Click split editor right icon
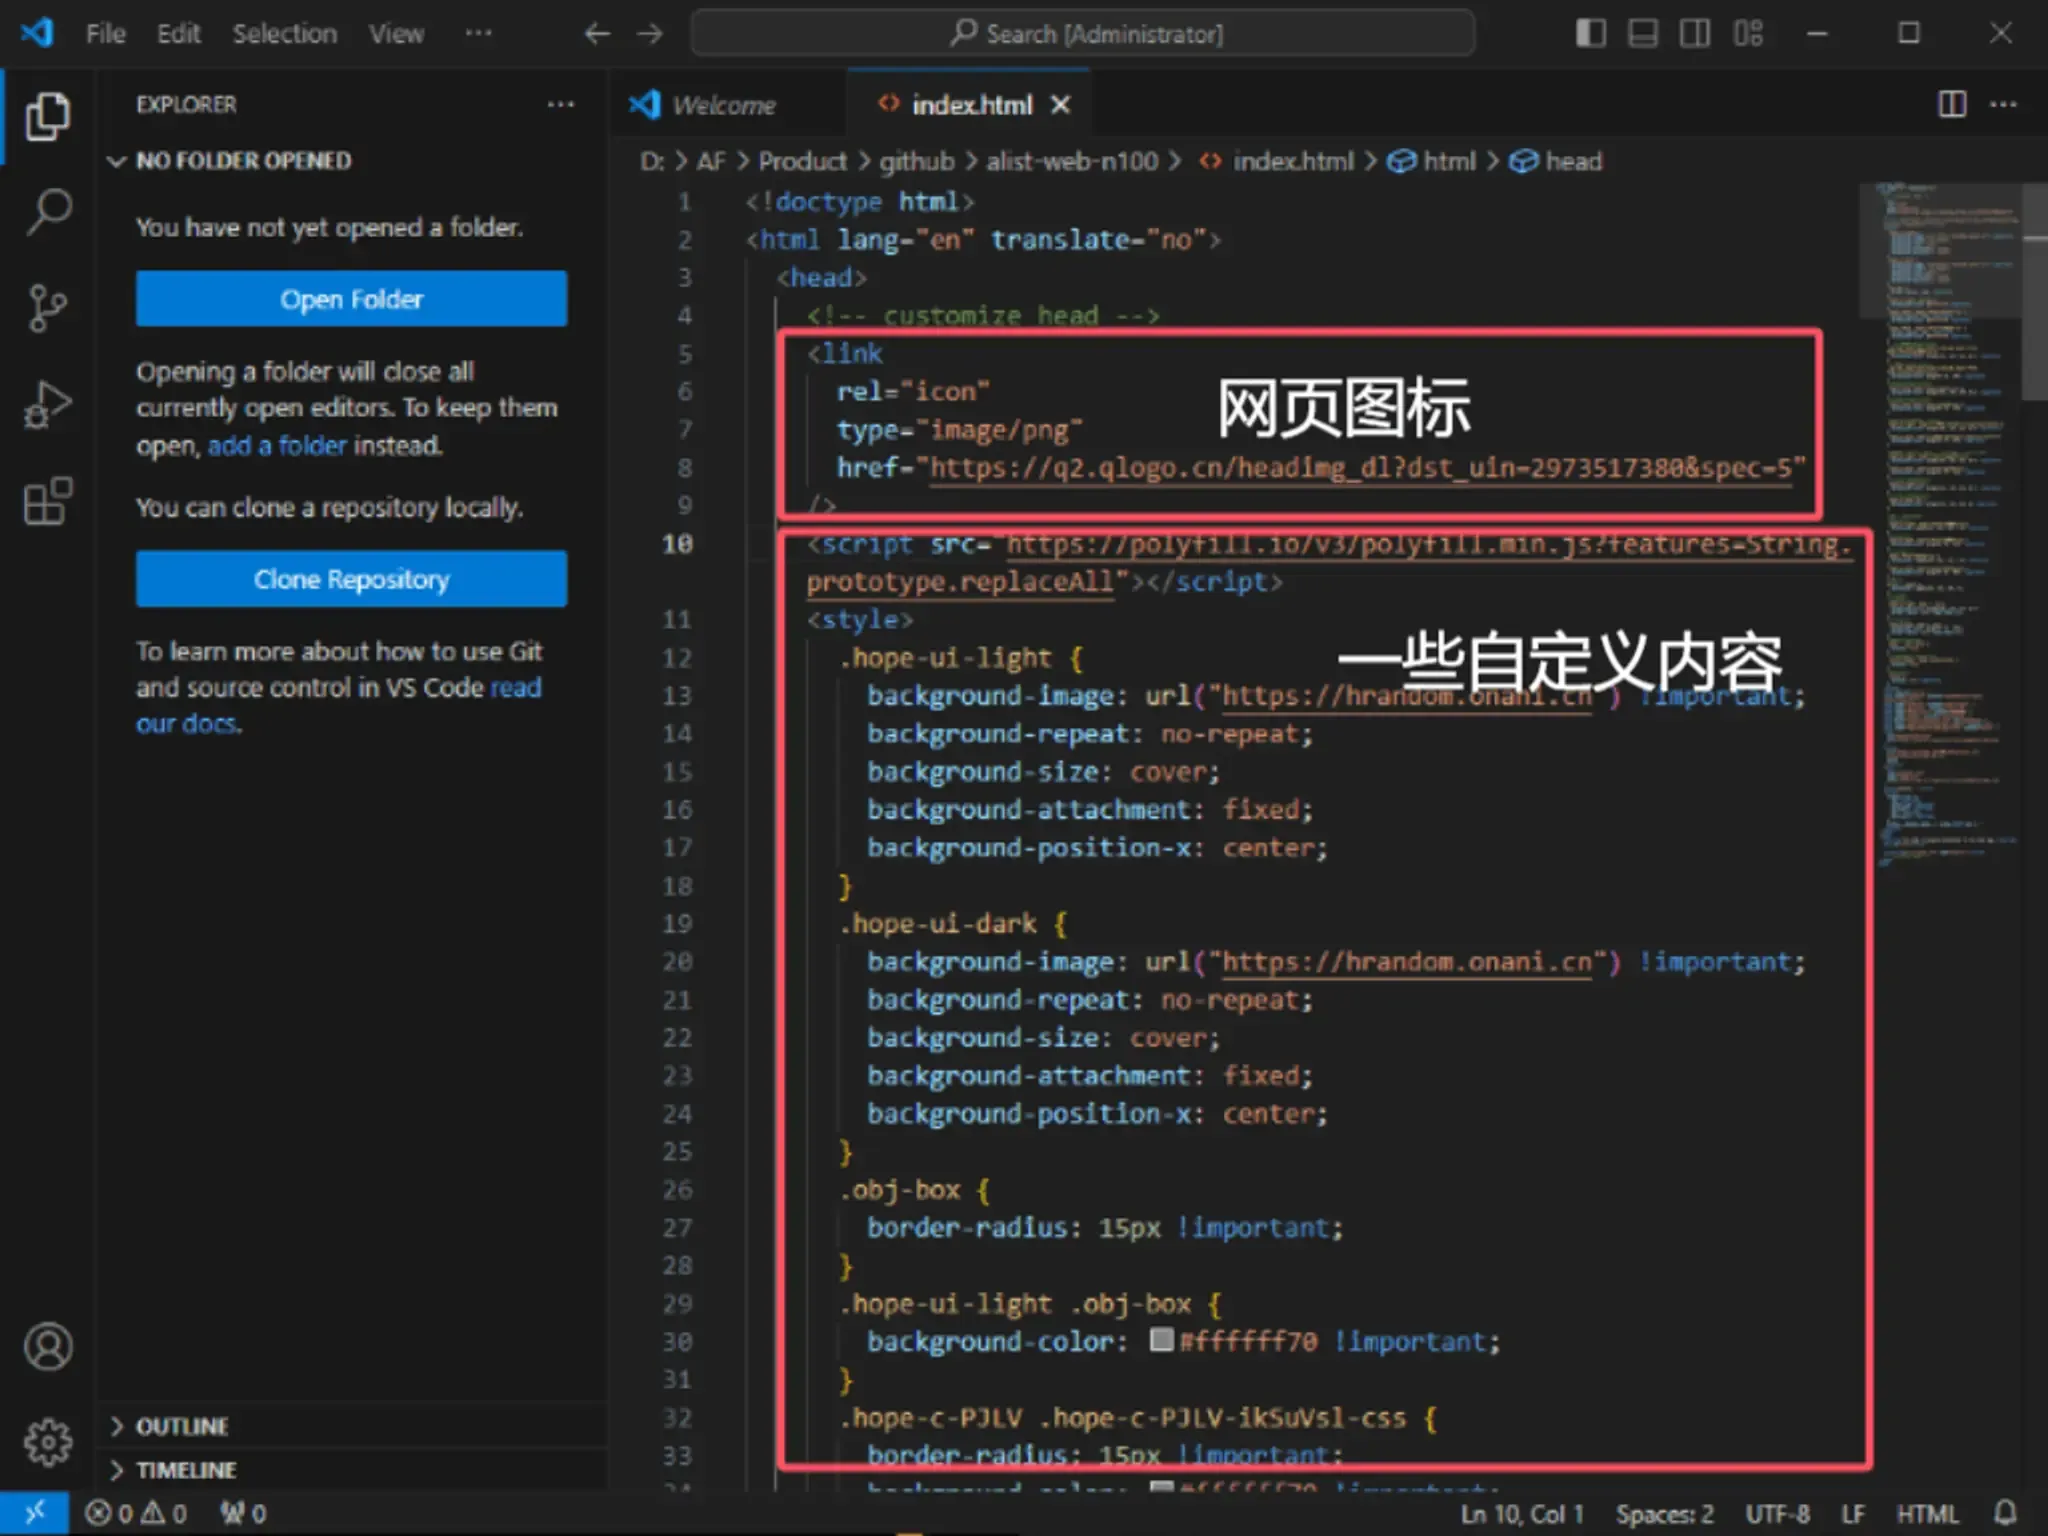Screen dimensions: 2048x1536 (x=1951, y=104)
